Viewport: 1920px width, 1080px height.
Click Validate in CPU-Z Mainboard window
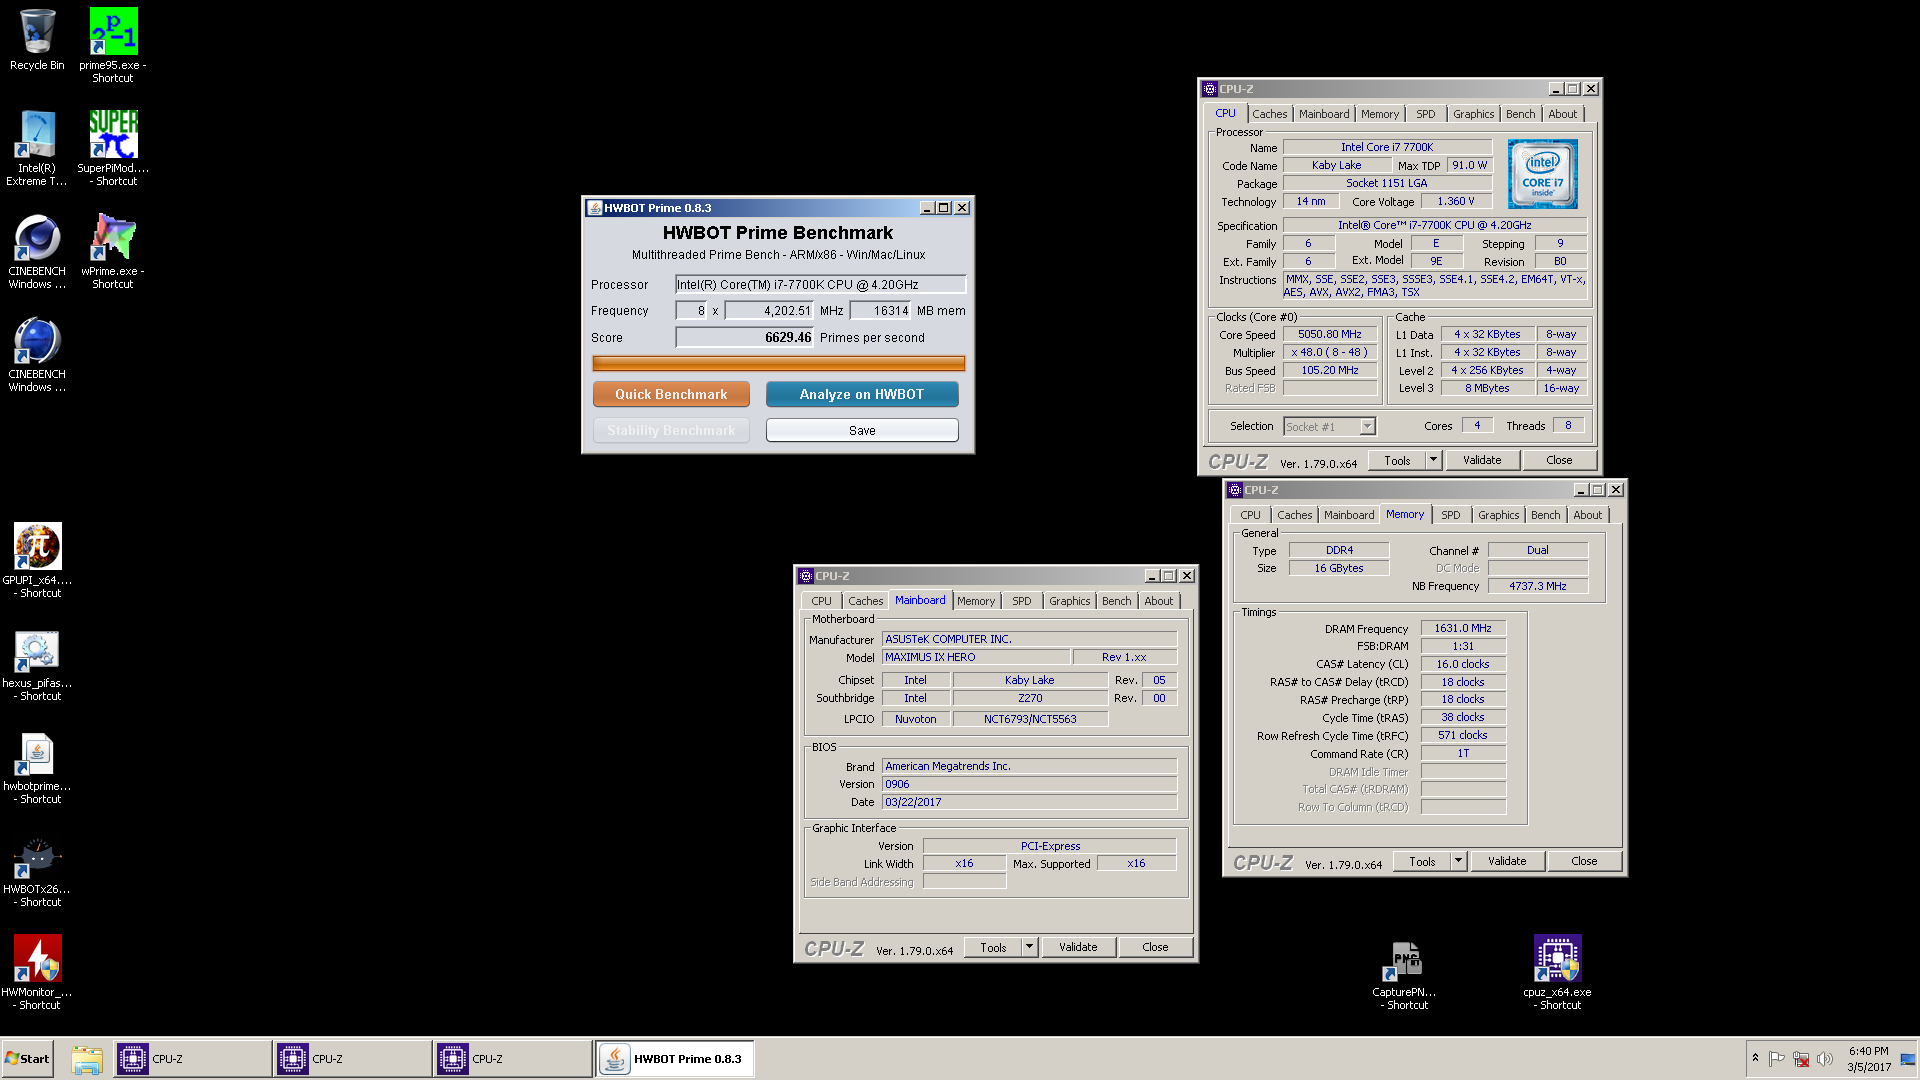(1078, 947)
